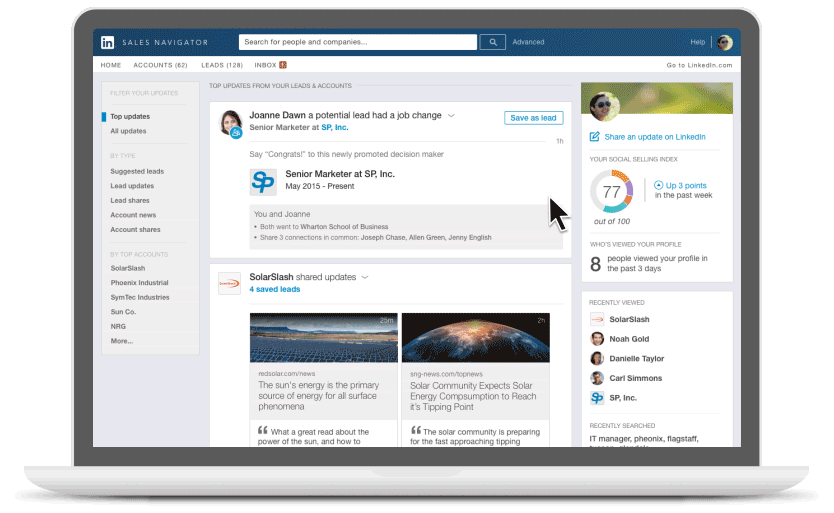Screen dimensions: 834x513
Task: Open the Accounts (62) tab
Action: 160,65
